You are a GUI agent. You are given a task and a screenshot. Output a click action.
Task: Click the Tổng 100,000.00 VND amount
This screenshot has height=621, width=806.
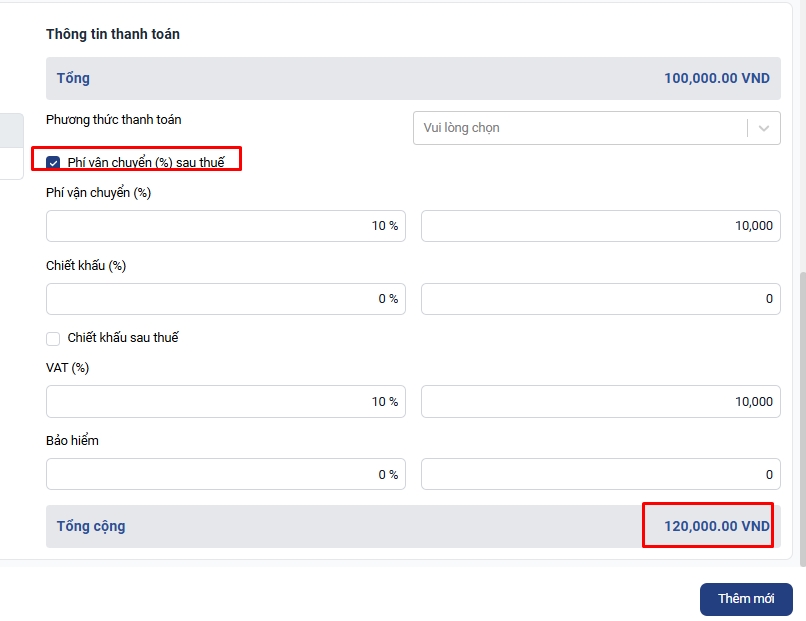[x=716, y=78]
